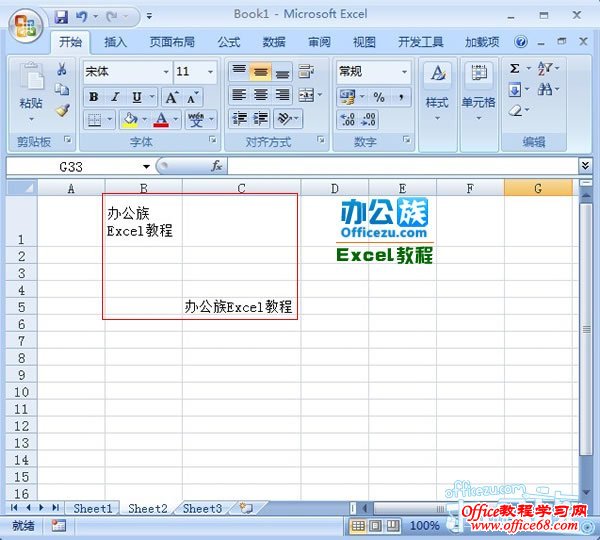
Task: Toggle underline formatting
Action: click(x=137, y=97)
